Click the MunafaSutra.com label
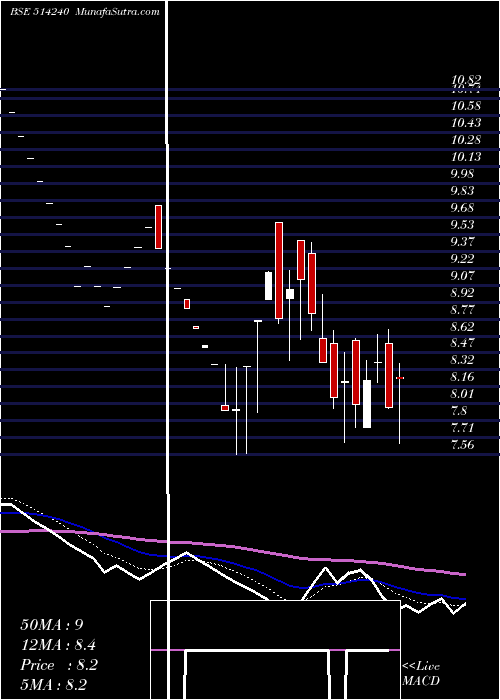This screenshot has width=500, height=700. point(118,12)
